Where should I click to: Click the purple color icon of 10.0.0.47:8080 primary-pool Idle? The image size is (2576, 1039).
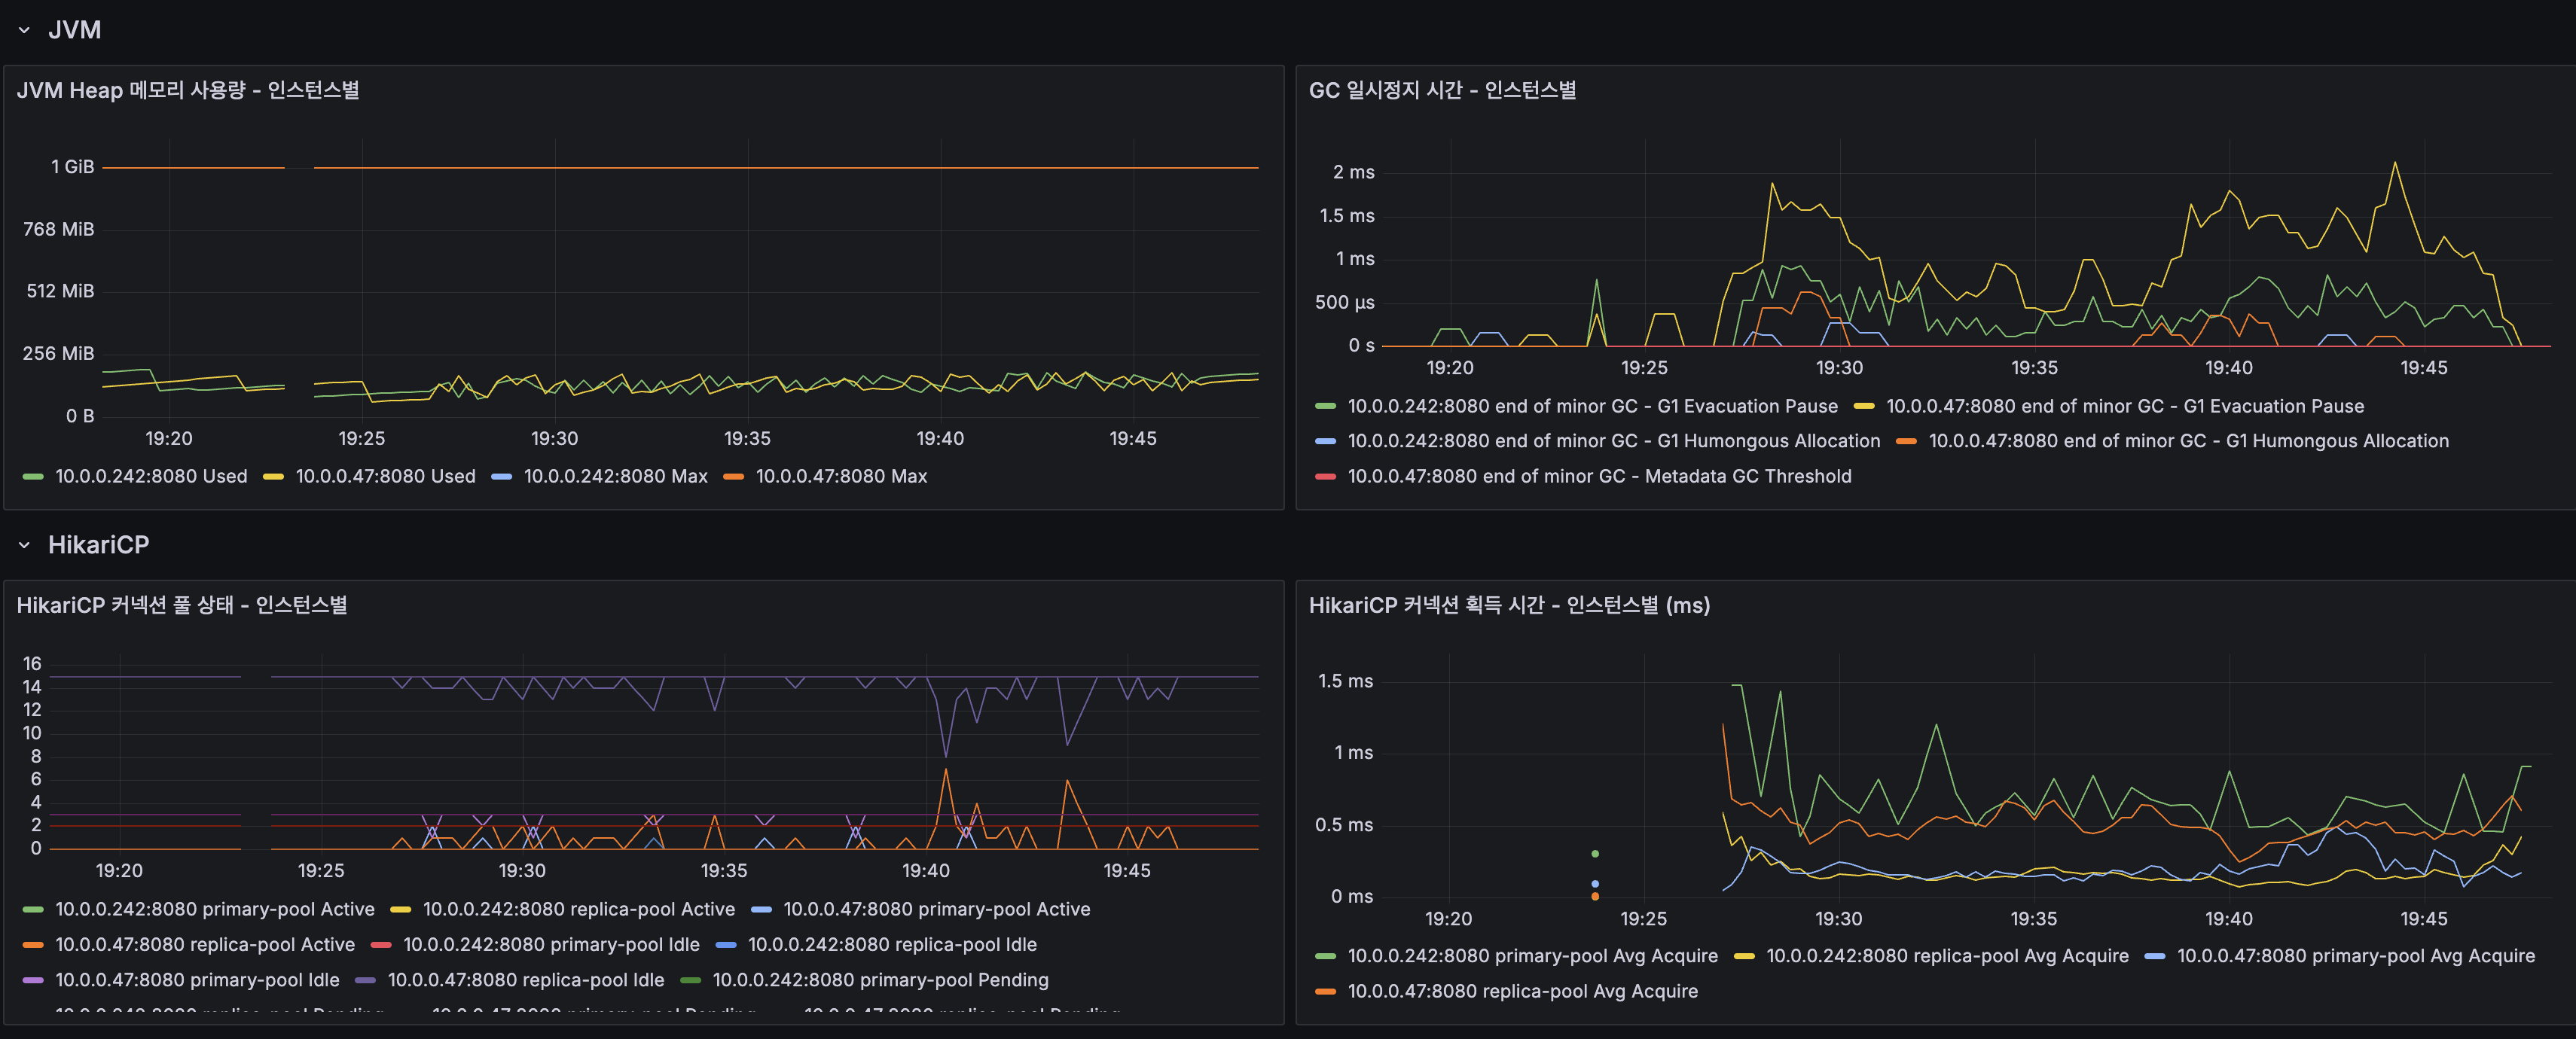click(x=33, y=980)
